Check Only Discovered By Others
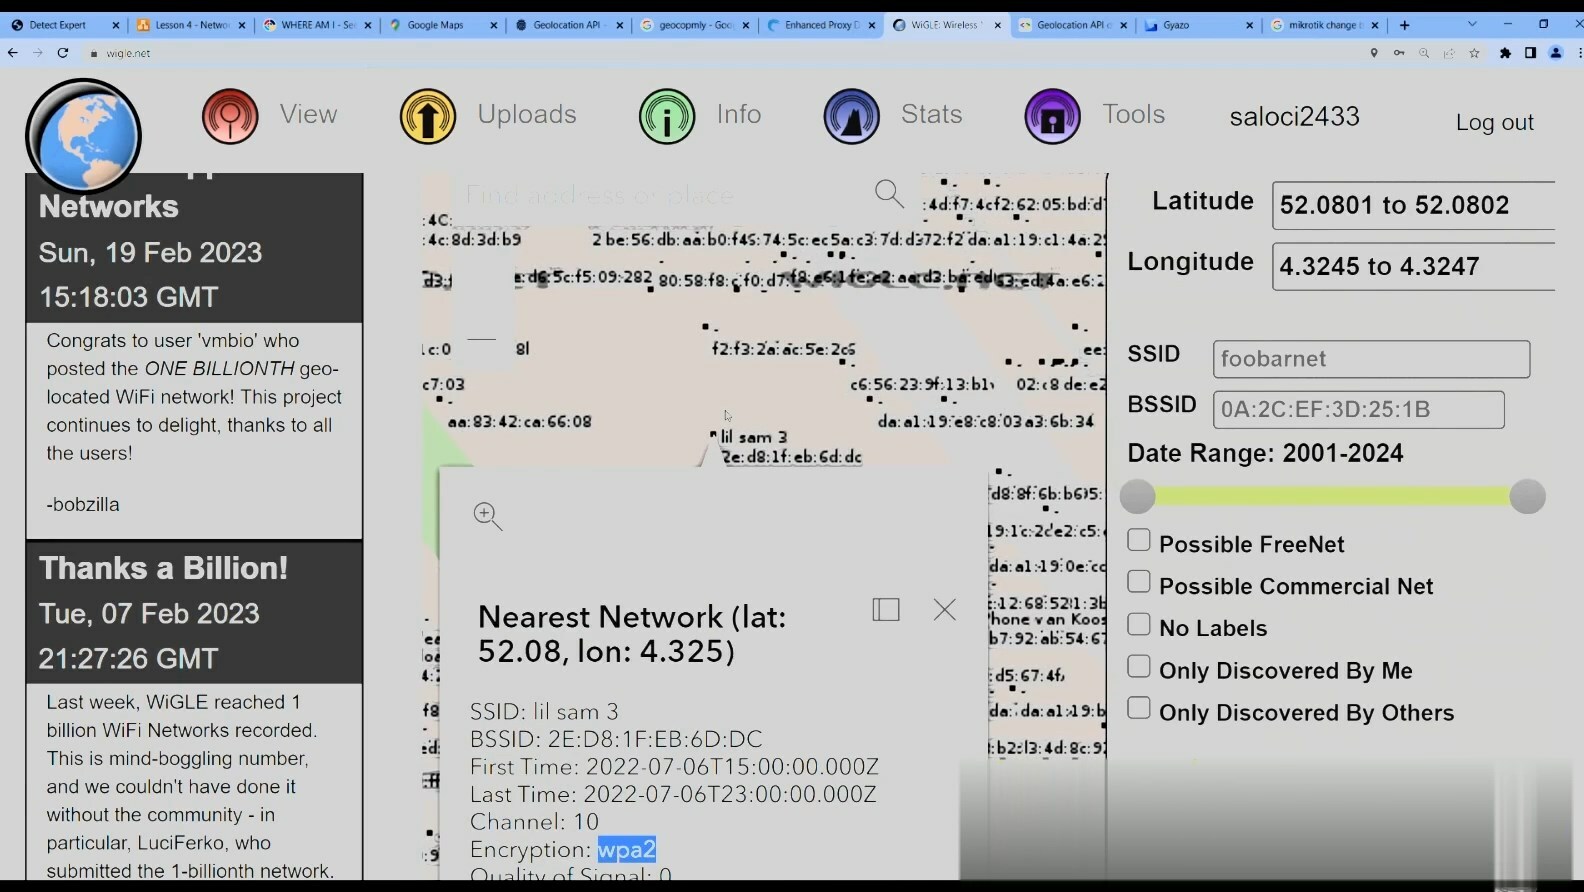 (1138, 709)
